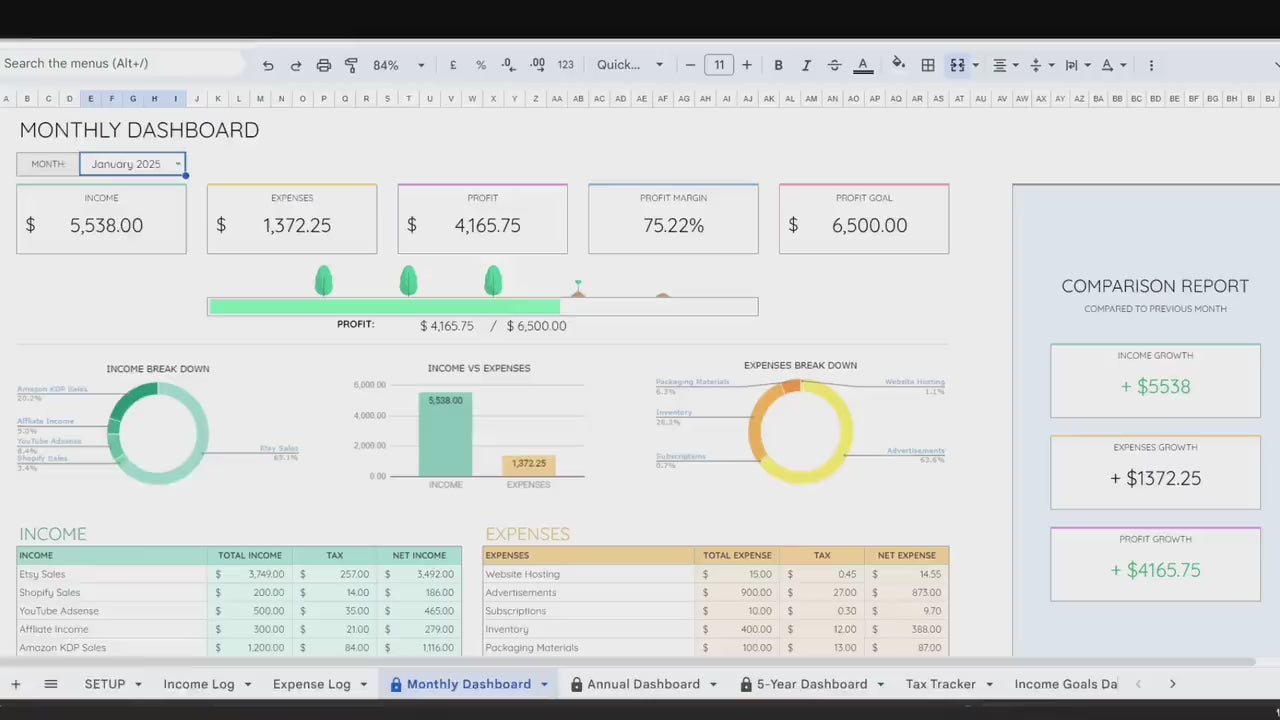The image size is (1280, 720).
Task: Activate the Paint format tool
Action: (x=351, y=65)
